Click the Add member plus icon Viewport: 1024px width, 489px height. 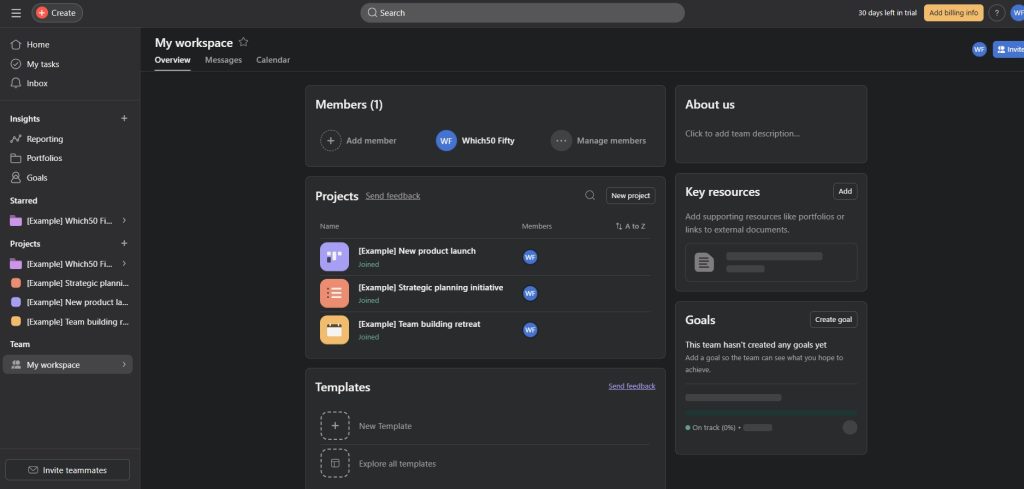tap(331, 141)
